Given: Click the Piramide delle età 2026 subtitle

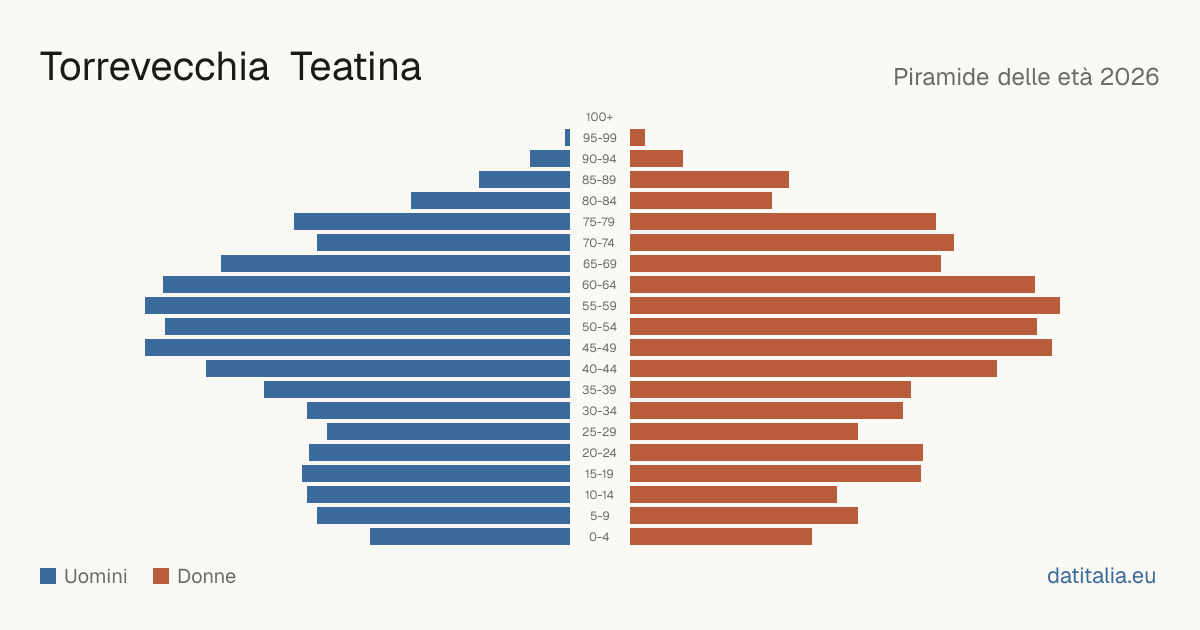Looking at the screenshot, I should [1026, 77].
